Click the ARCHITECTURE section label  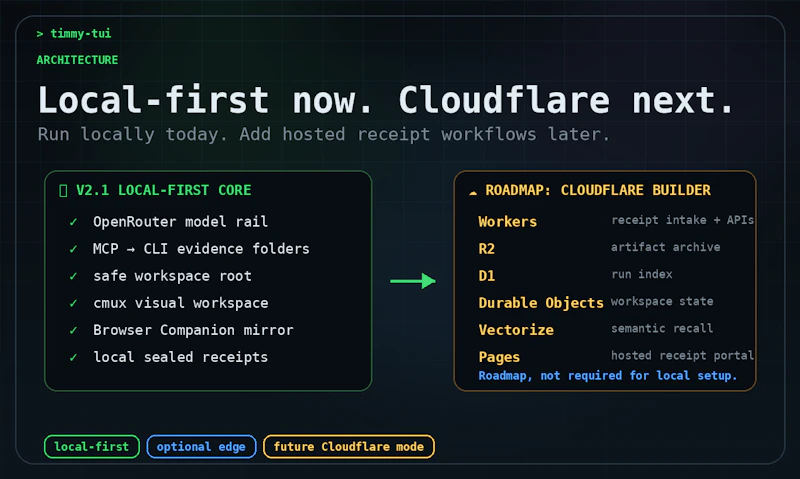[77, 60]
